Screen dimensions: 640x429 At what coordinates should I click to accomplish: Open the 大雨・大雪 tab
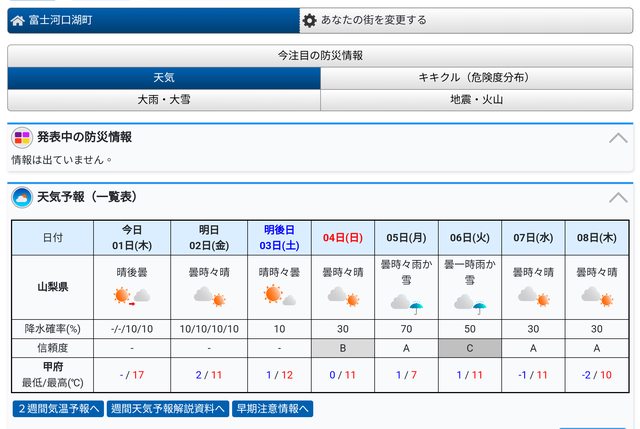[164, 100]
